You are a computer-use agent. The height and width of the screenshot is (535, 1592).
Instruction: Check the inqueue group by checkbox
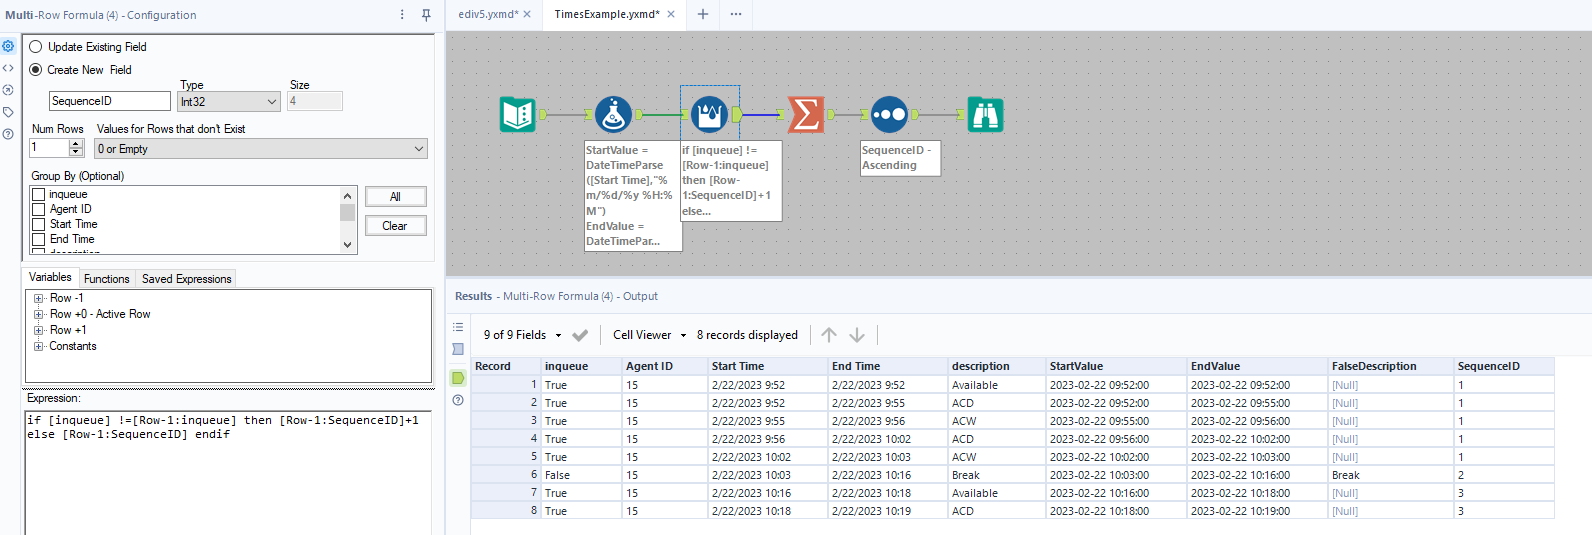click(x=39, y=195)
